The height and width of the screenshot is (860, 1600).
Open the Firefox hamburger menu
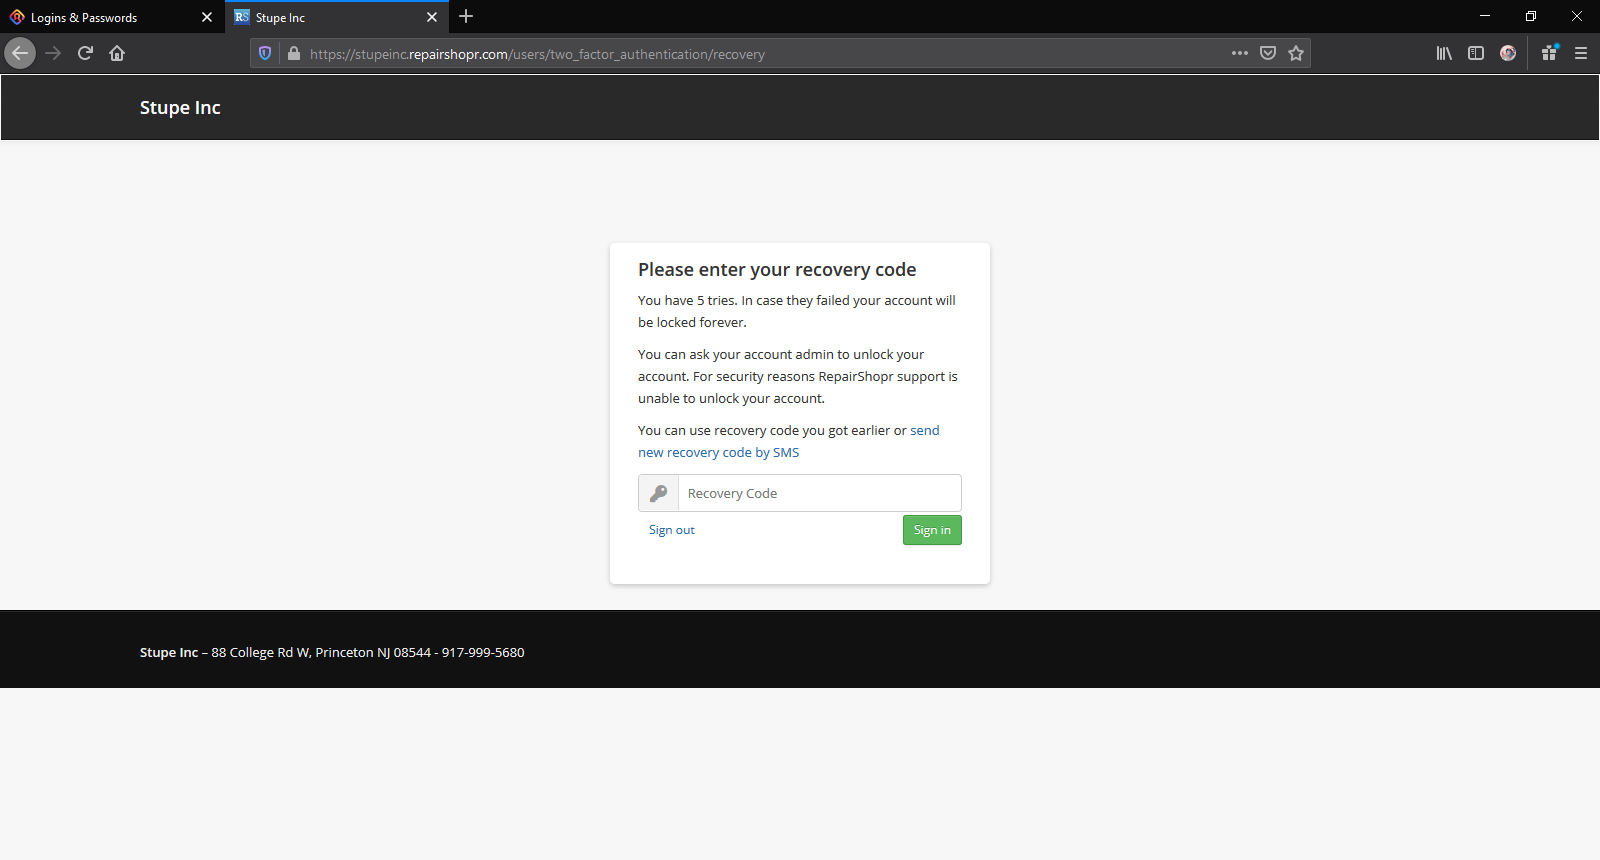[x=1581, y=53]
